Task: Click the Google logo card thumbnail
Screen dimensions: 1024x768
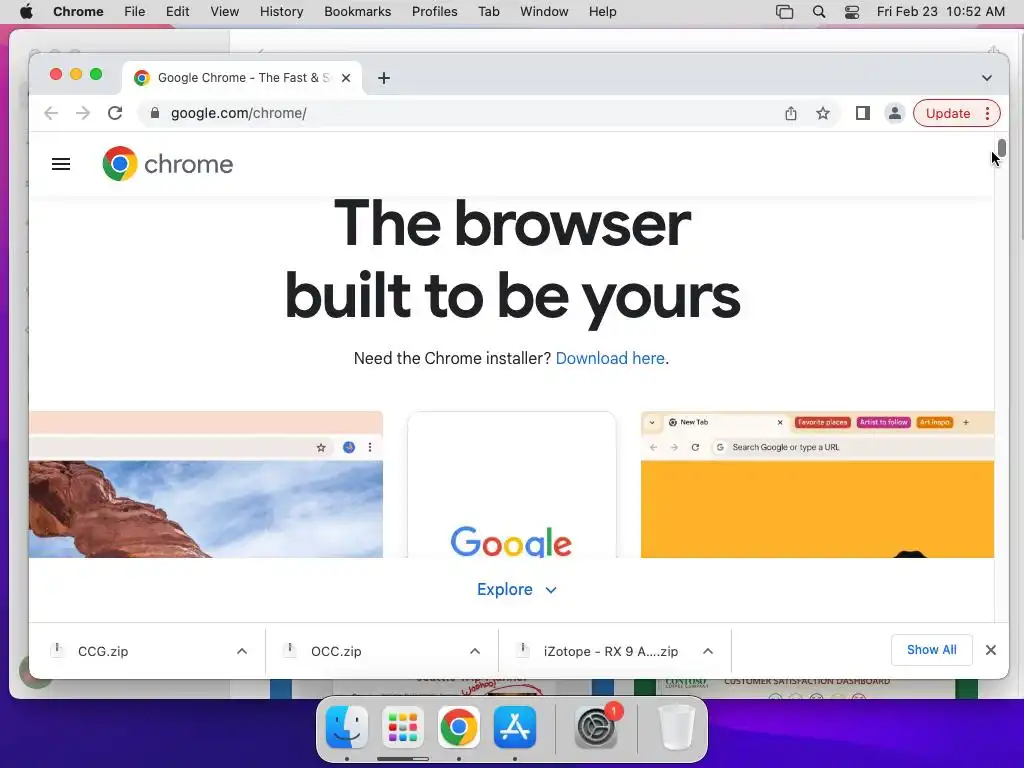Action: [x=511, y=485]
